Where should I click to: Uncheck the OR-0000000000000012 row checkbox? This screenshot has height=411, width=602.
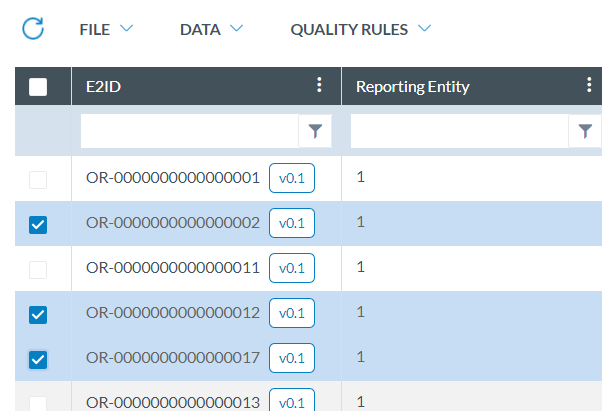(x=38, y=314)
